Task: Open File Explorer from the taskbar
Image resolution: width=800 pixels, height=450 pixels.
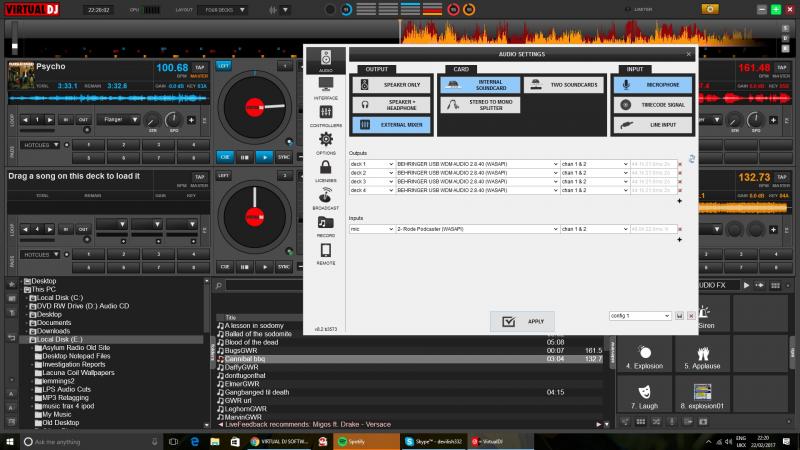Action: [215, 442]
